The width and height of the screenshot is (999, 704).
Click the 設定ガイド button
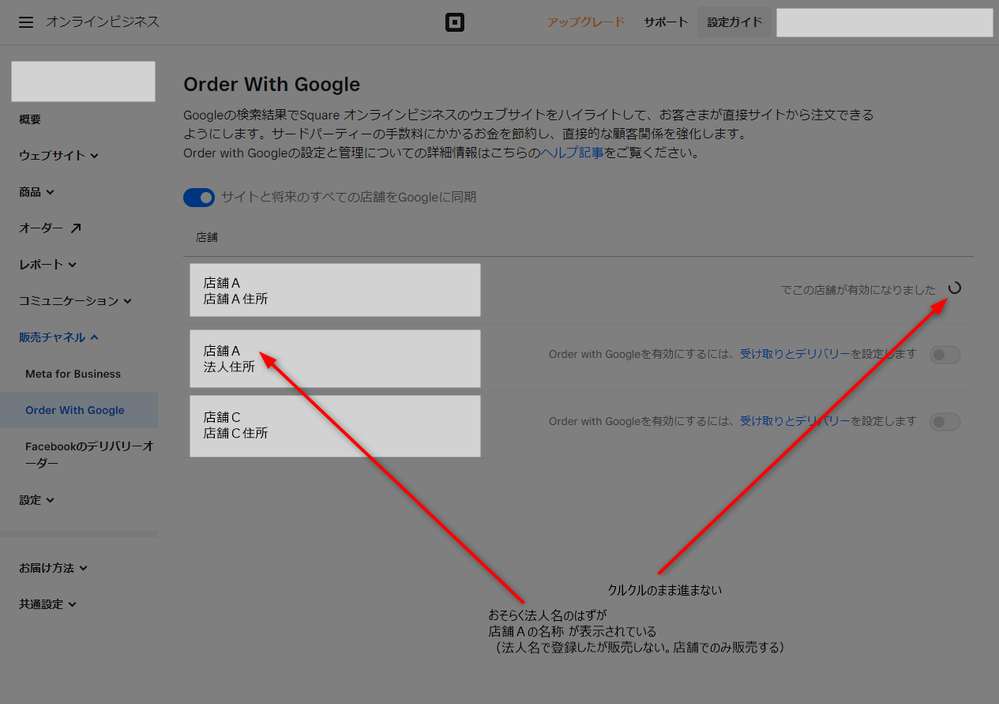point(734,22)
